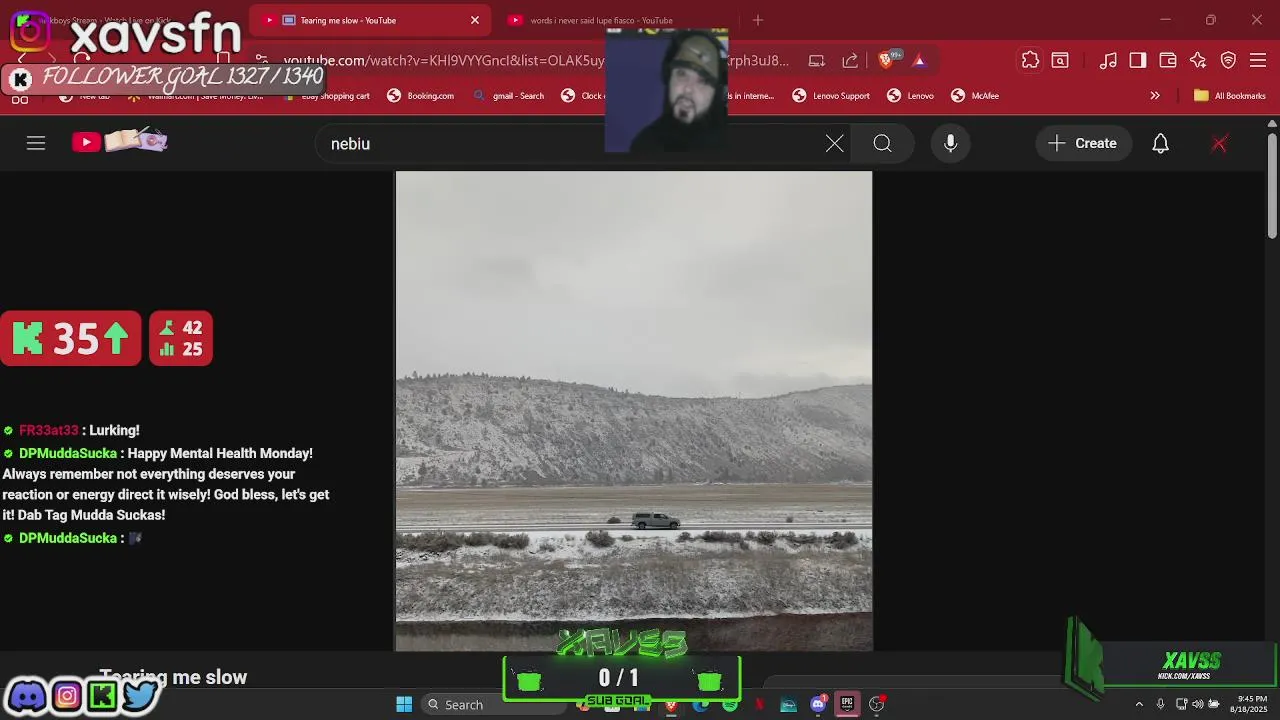Viewport: 1280px width, 720px height.
Task: Open the Leo AI sparkle icon
Action: coord(1198,60)
